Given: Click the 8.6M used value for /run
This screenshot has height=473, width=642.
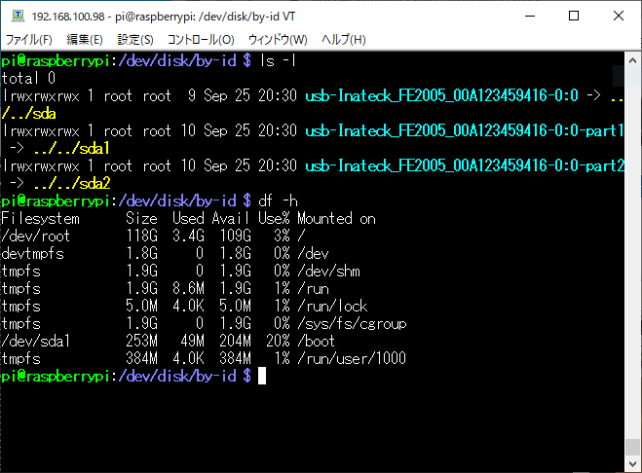Looking at the screenshot, I should pos(188,289).
